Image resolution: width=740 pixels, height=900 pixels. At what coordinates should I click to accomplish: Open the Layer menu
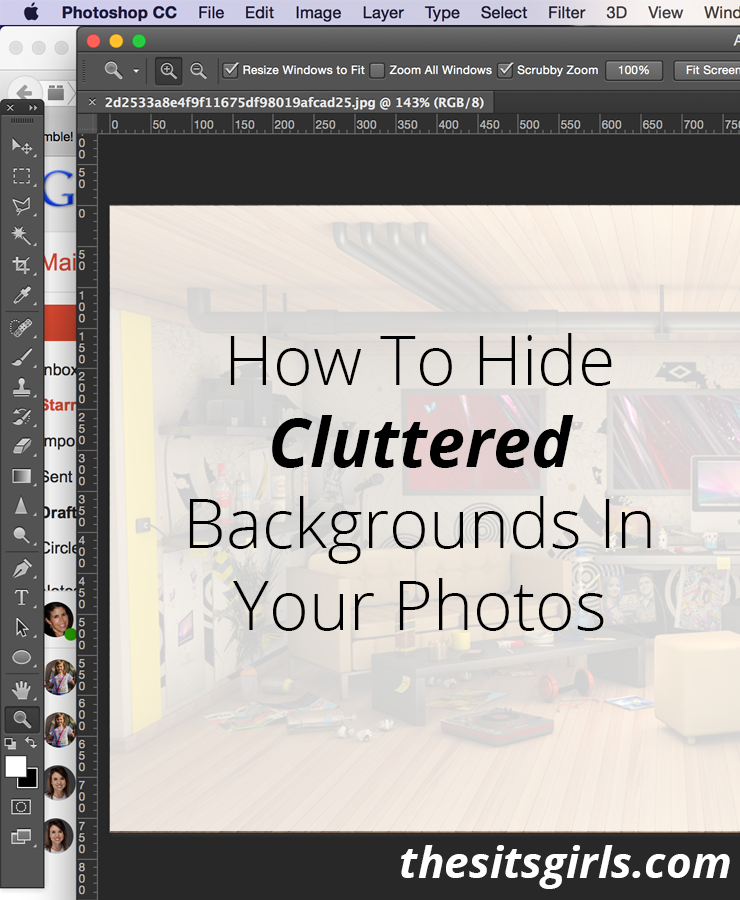(383, 13)
